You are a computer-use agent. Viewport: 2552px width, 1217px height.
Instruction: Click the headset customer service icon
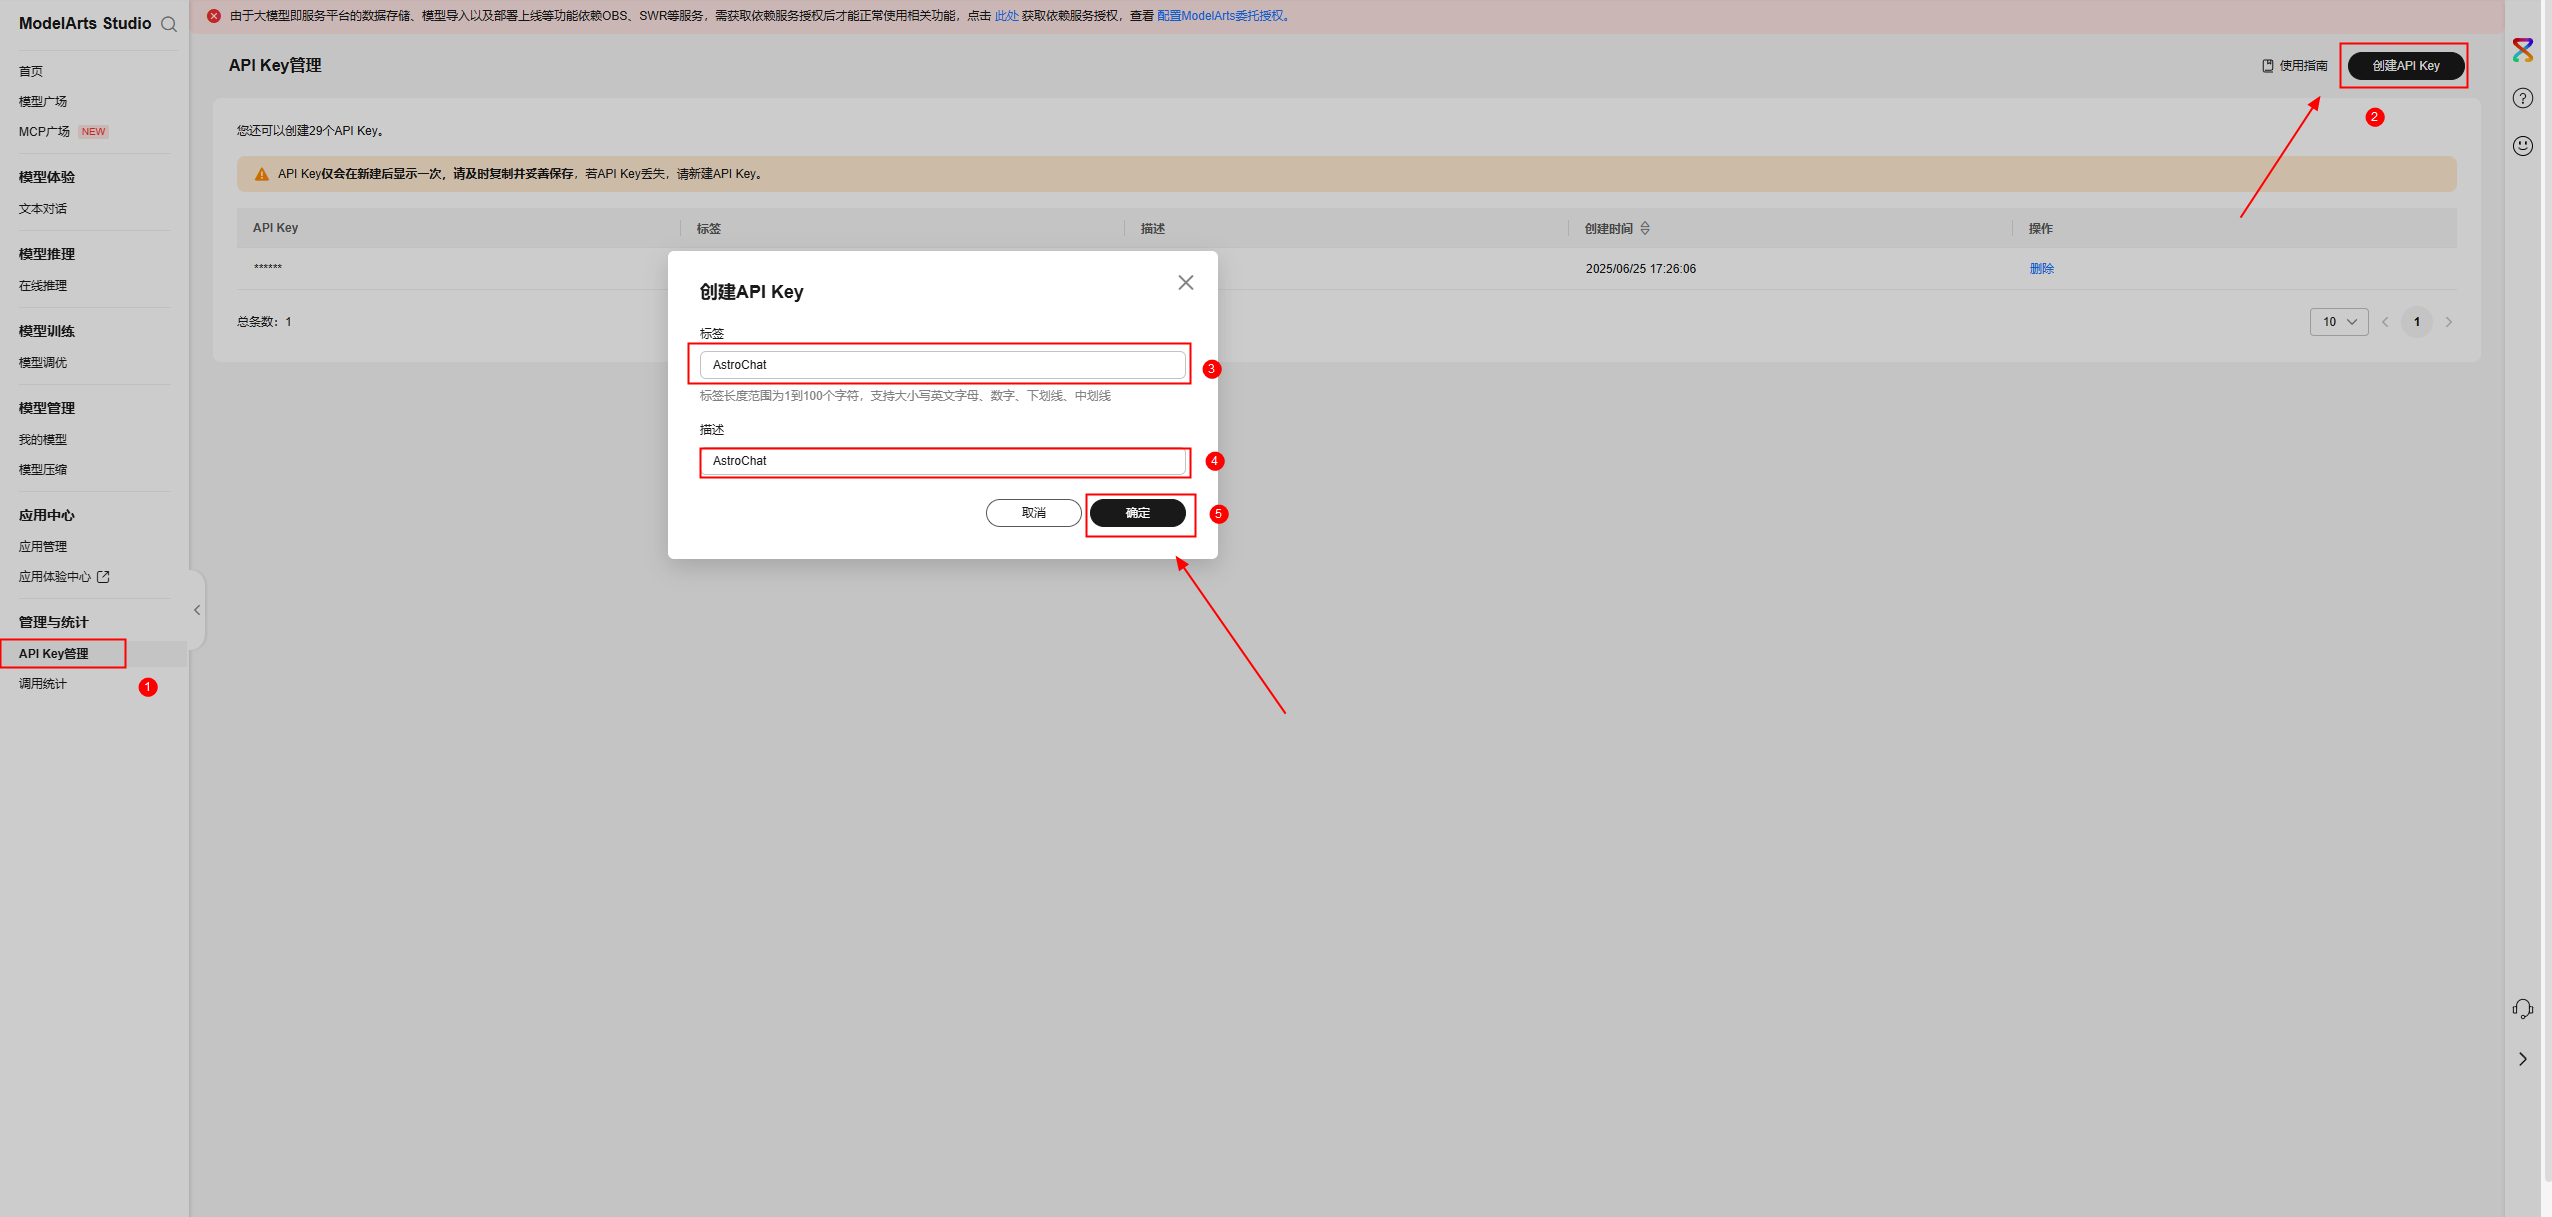pyautogui.click(x=2523, y=1009)
